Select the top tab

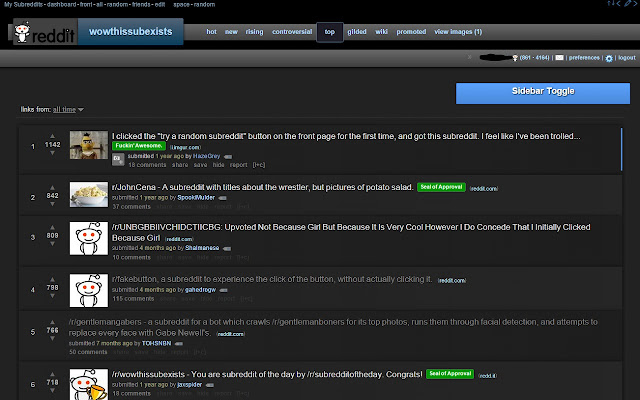click(x=330, y=32)
